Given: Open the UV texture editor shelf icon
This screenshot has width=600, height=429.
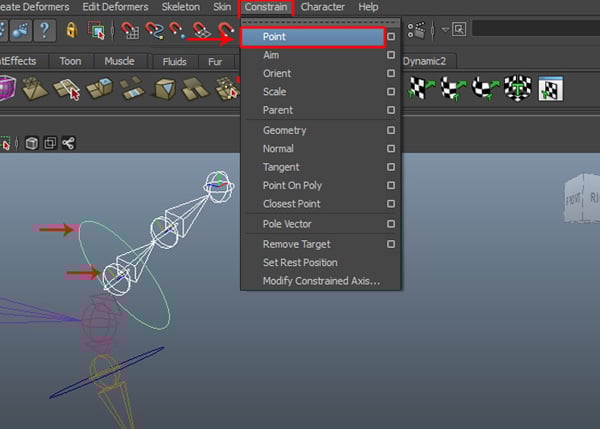Looking at the screenshot, I should pos(551,90).
